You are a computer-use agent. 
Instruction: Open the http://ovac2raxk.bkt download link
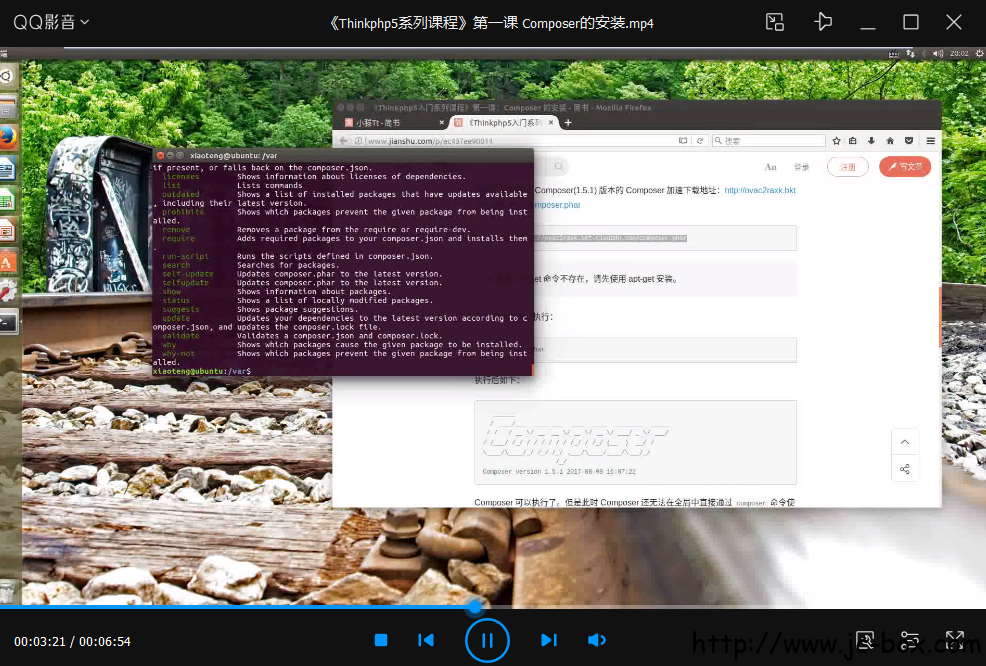click(760, 190)
